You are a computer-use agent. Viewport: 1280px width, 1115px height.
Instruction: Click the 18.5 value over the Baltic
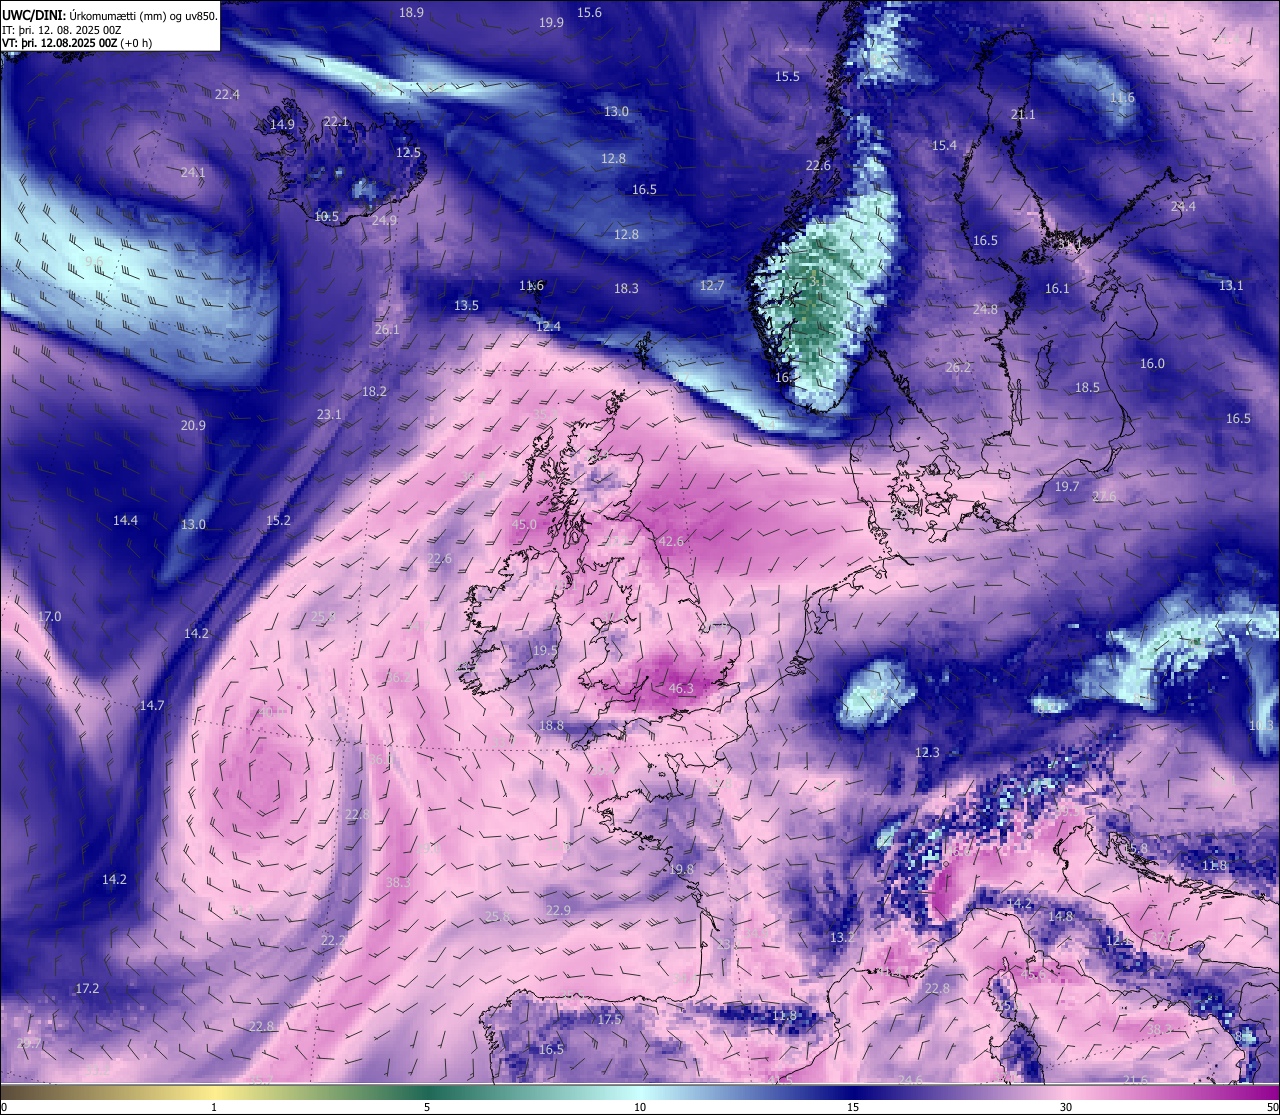click(1087, 387)
